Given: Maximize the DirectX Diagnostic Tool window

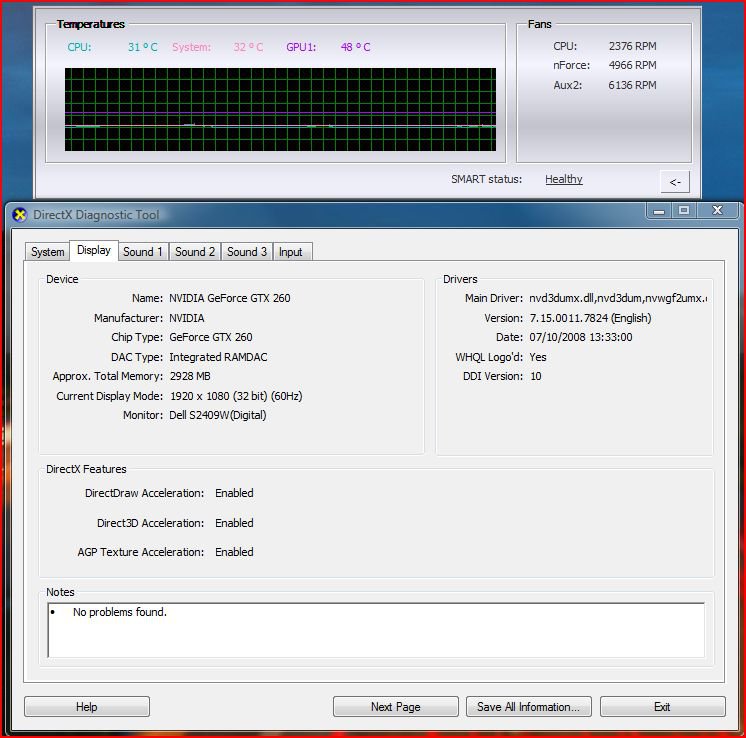Looking at the screenshot, I should (x=684, y=211).
